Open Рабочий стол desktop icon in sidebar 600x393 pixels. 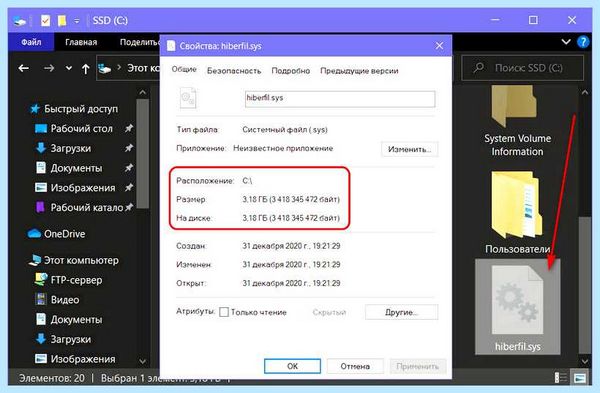[x=41, y=128]
